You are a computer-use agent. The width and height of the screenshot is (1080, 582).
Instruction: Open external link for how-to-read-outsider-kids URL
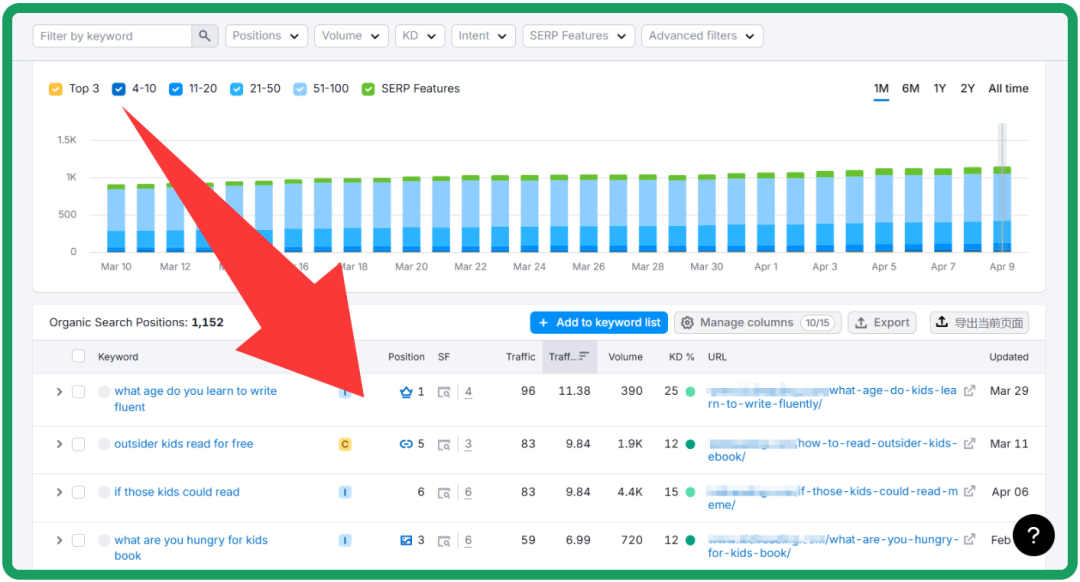(969, 444)
